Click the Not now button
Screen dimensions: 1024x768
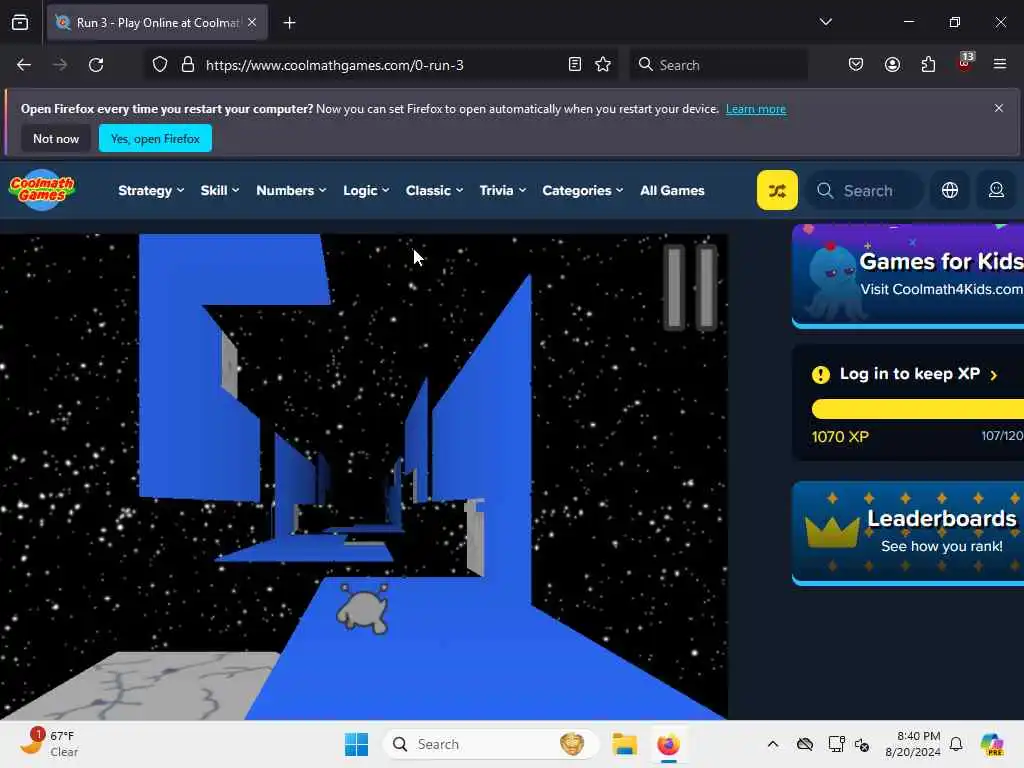click(56, 138)
